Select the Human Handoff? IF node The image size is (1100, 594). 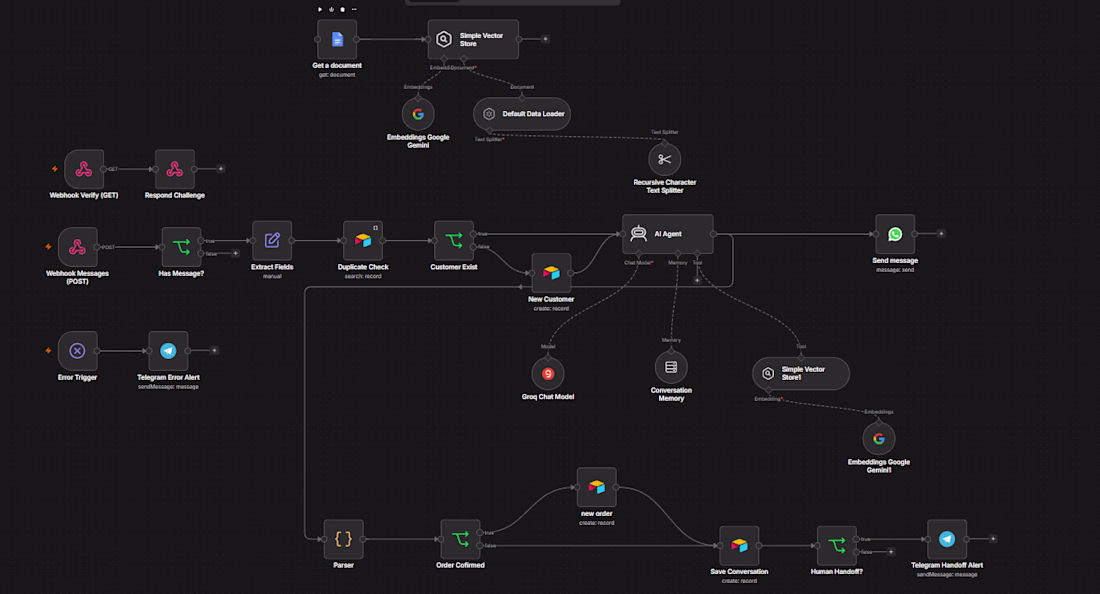837,546
